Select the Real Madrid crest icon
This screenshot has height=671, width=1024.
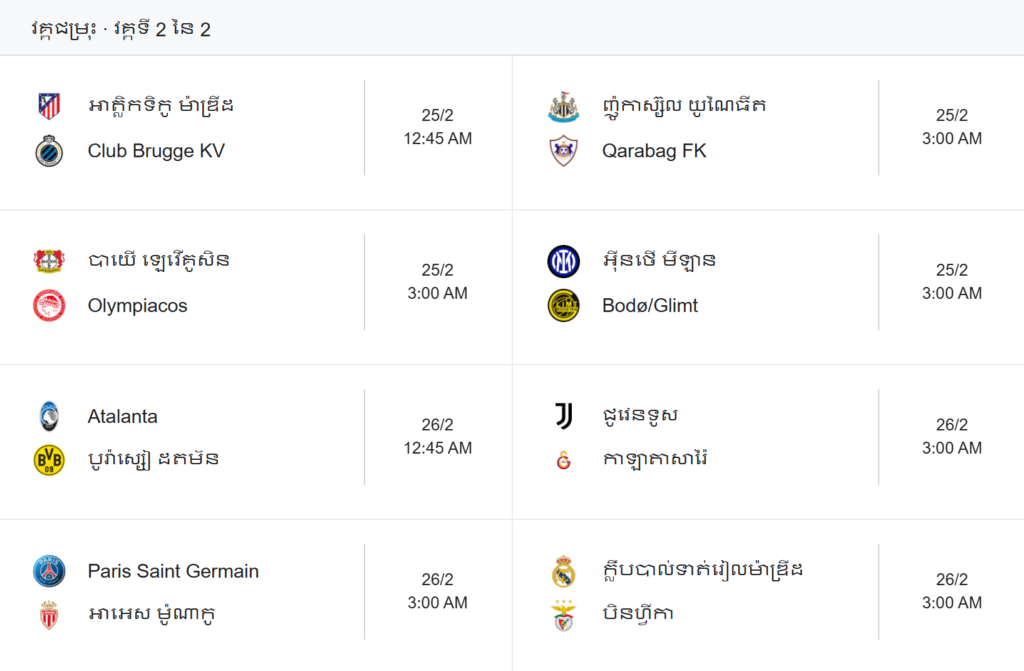[563, 571]
